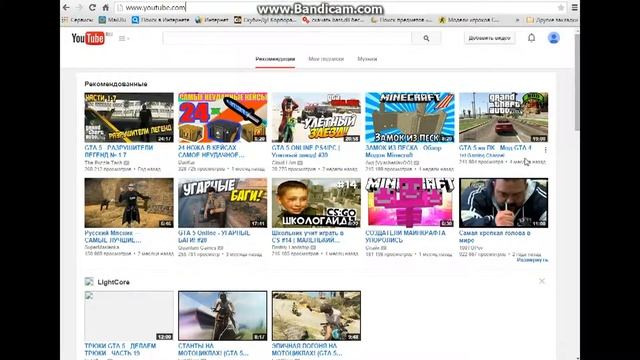Dismiss the LightCore section with the X
Screen dimensions: 640x360
(x=542, y=281)
